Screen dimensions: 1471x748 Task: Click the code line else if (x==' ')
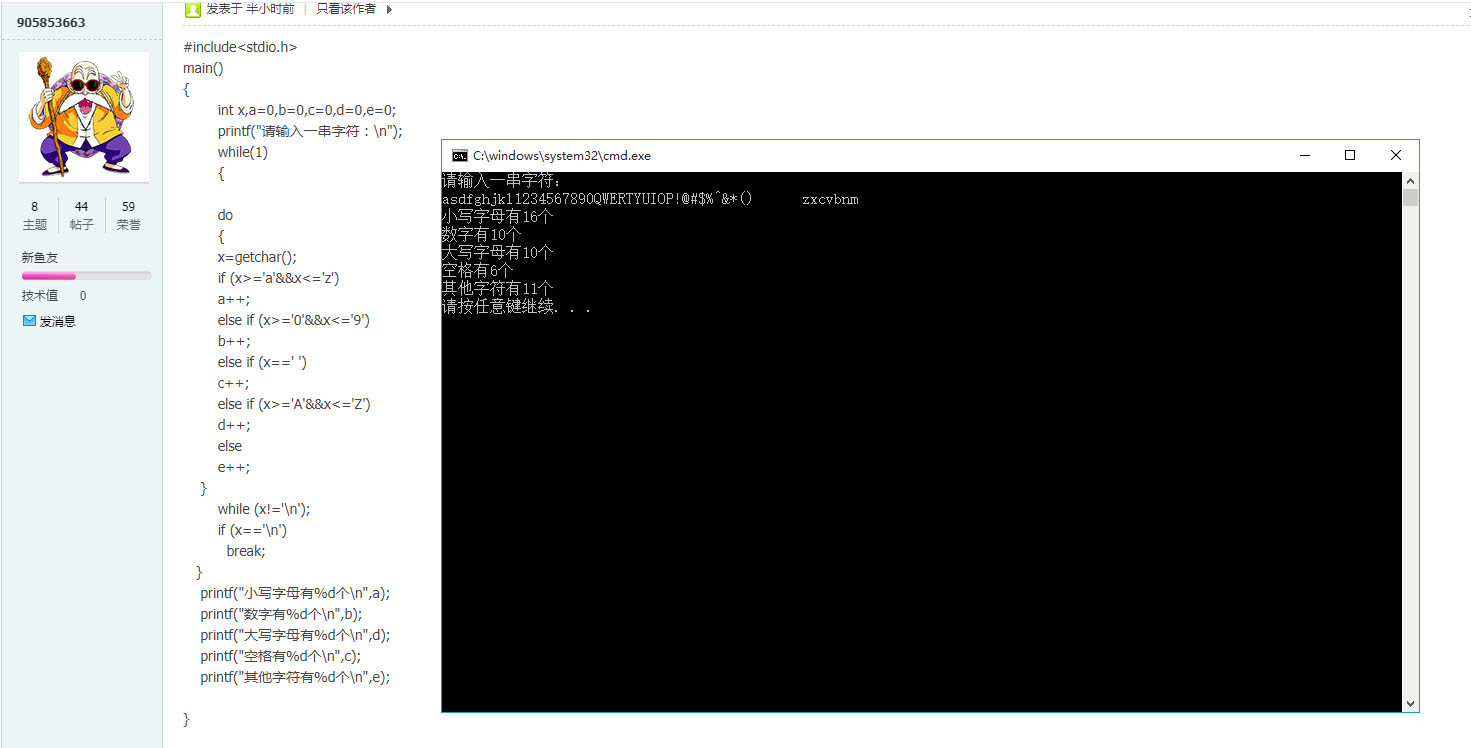click(262, 362)
